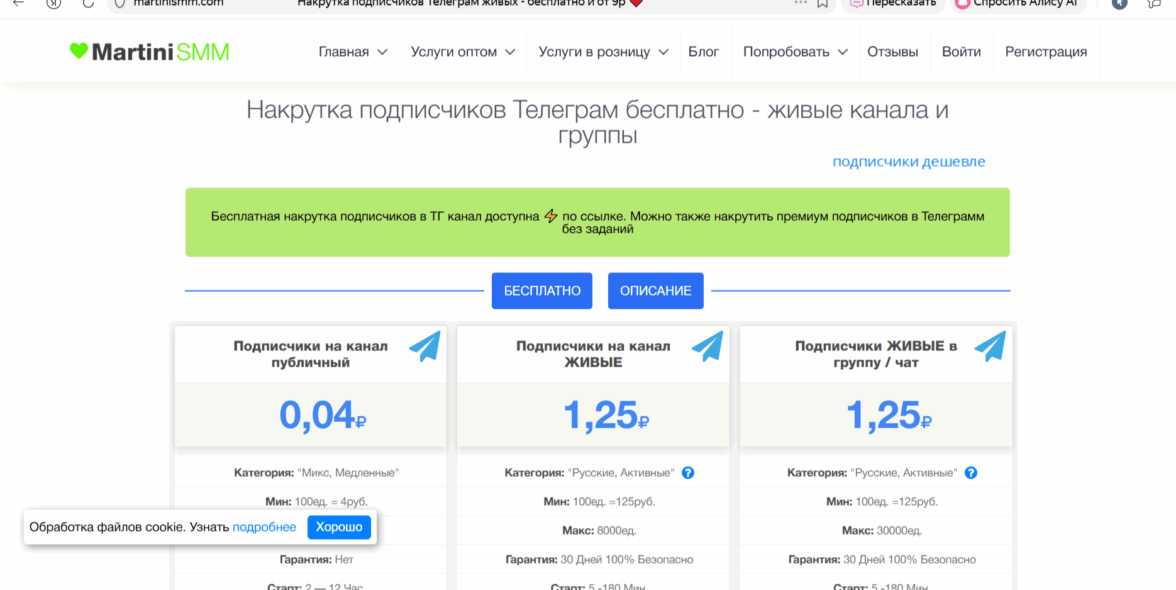Click Спросить Алису AI button

[x=1018, y=4]
